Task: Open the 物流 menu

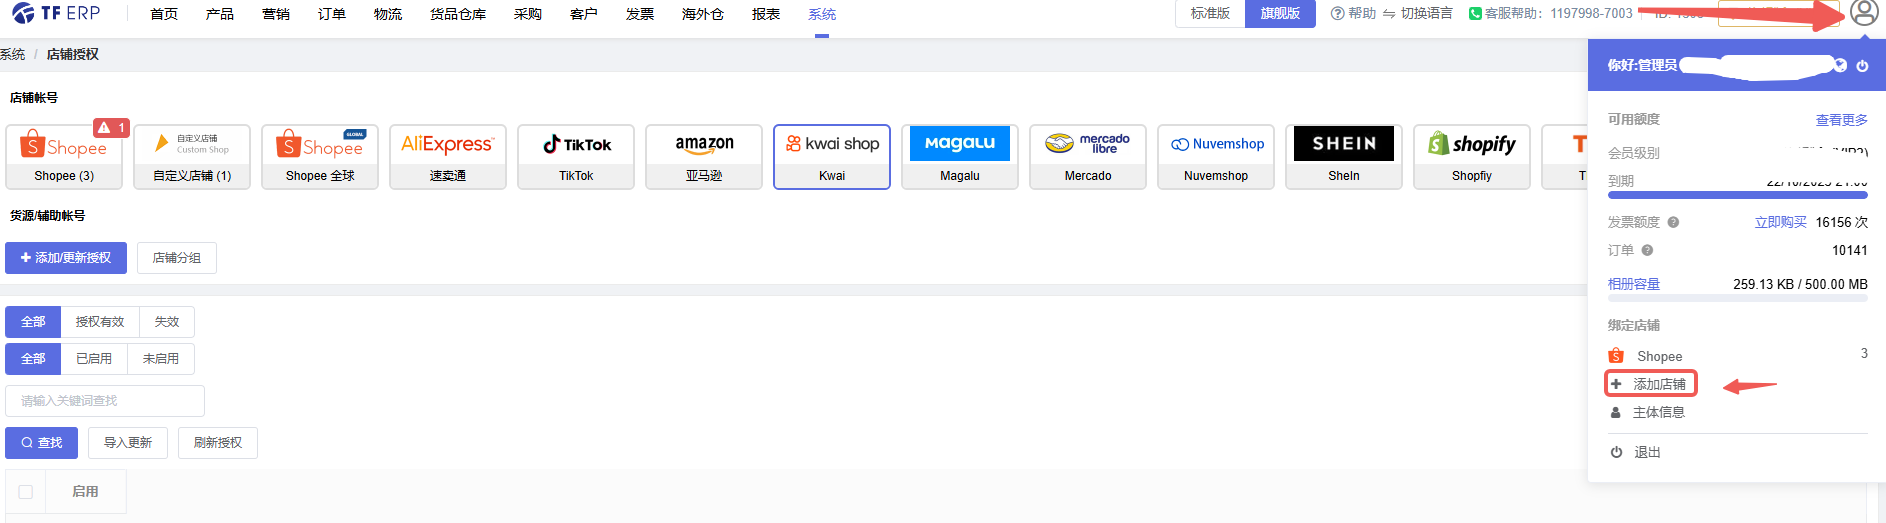Action: (x=388, y=14)
